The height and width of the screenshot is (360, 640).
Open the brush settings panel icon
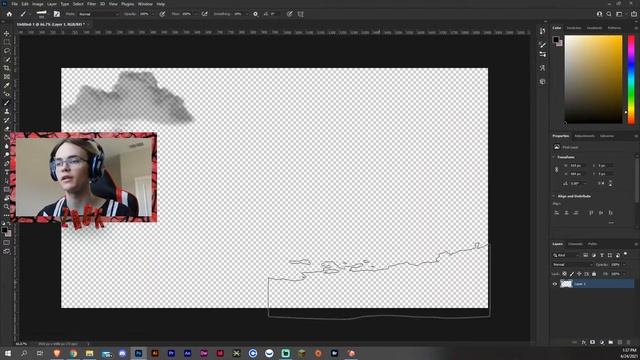point(57,14)
